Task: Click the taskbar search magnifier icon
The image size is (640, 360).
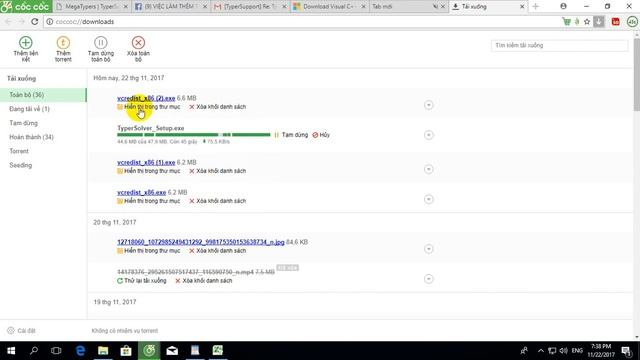Action: (x=34, y=351)
